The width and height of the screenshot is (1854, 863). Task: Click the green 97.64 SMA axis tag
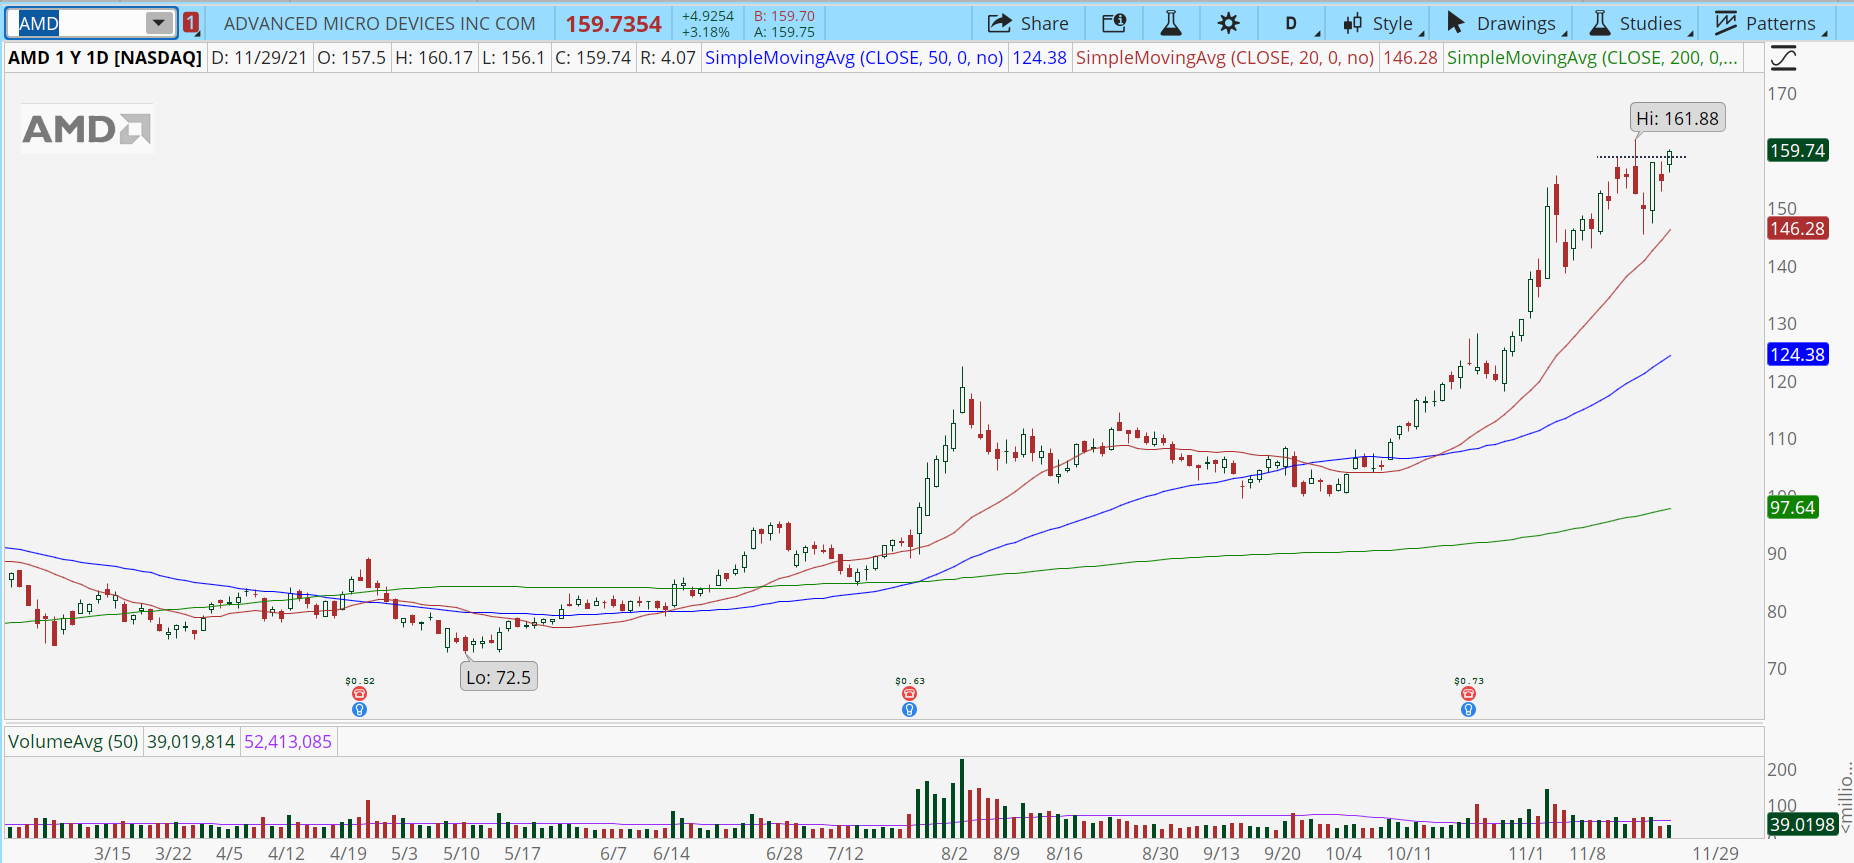pyautogui.click(x=1792, y=508)
